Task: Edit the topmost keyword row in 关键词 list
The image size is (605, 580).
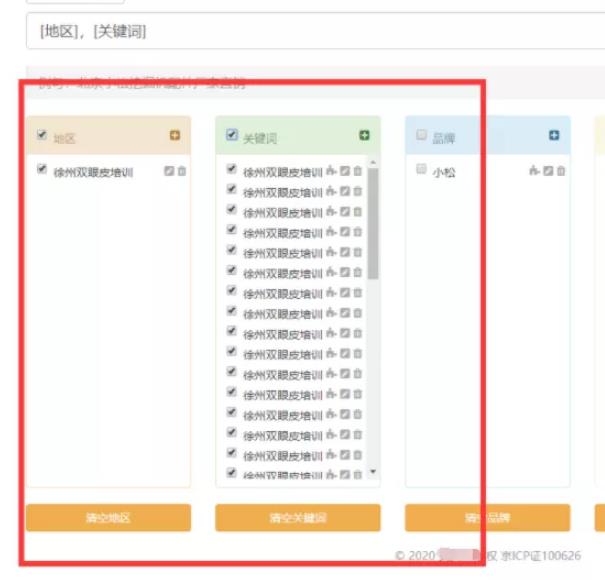Action: (x=345, y=171)
